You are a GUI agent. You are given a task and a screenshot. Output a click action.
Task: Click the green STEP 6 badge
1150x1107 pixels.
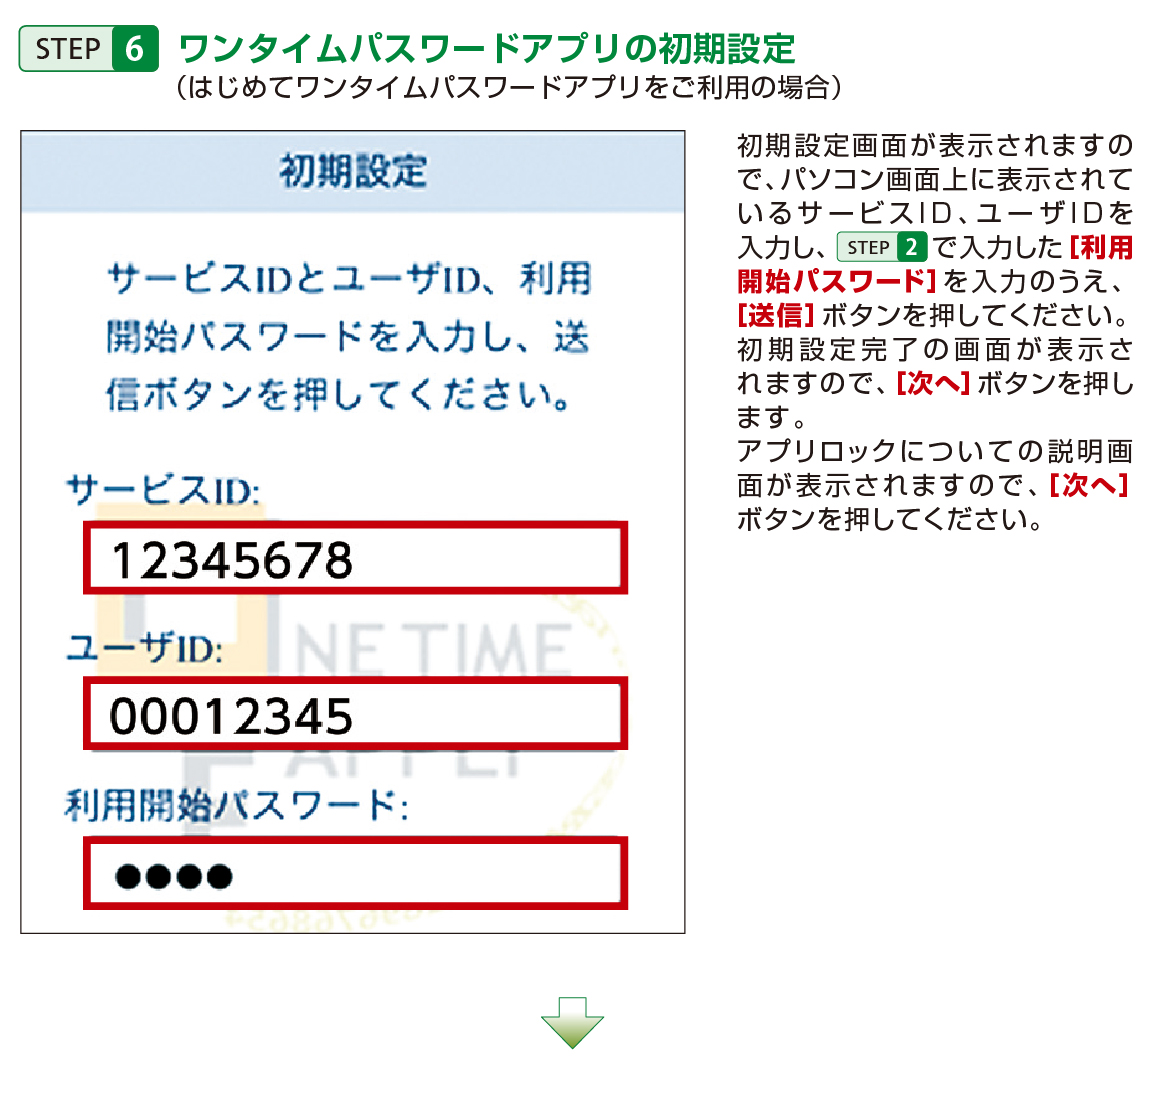(88, 49)
